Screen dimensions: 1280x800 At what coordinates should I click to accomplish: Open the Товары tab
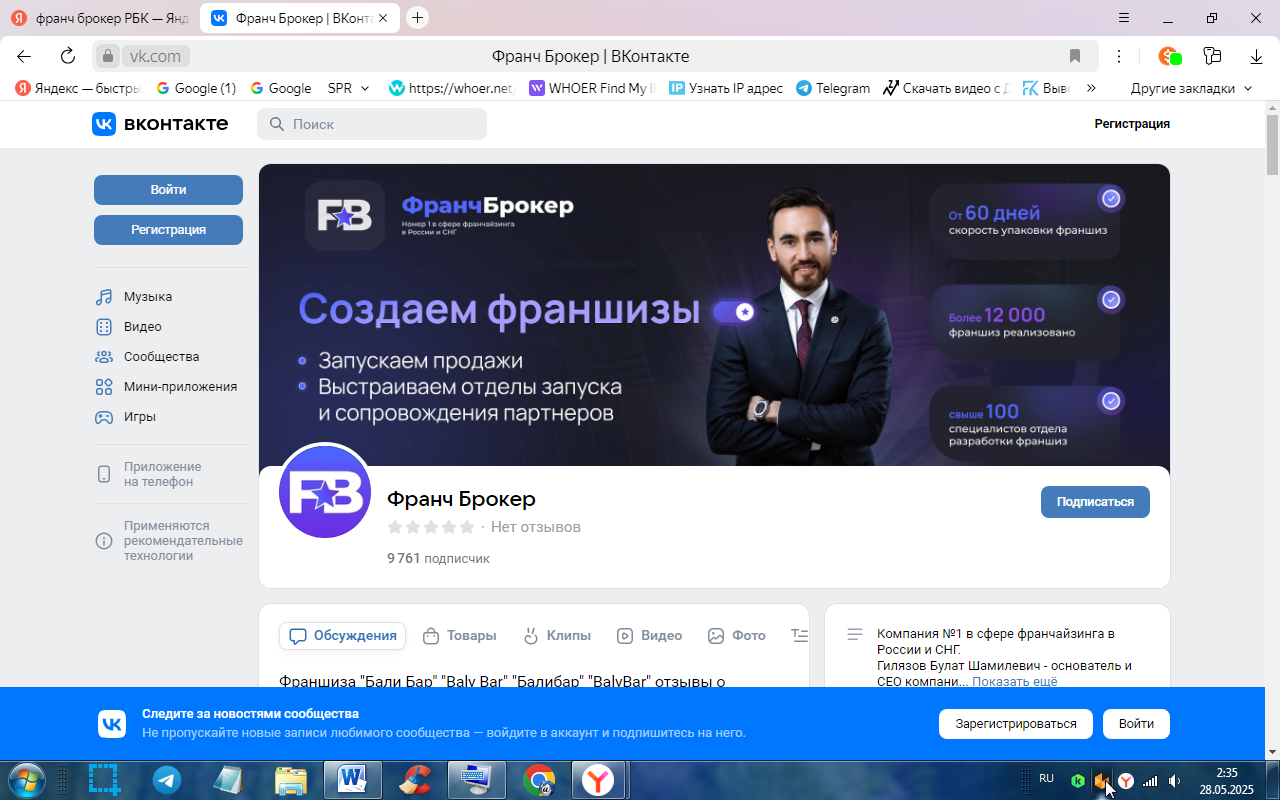[x=460, y=636]
